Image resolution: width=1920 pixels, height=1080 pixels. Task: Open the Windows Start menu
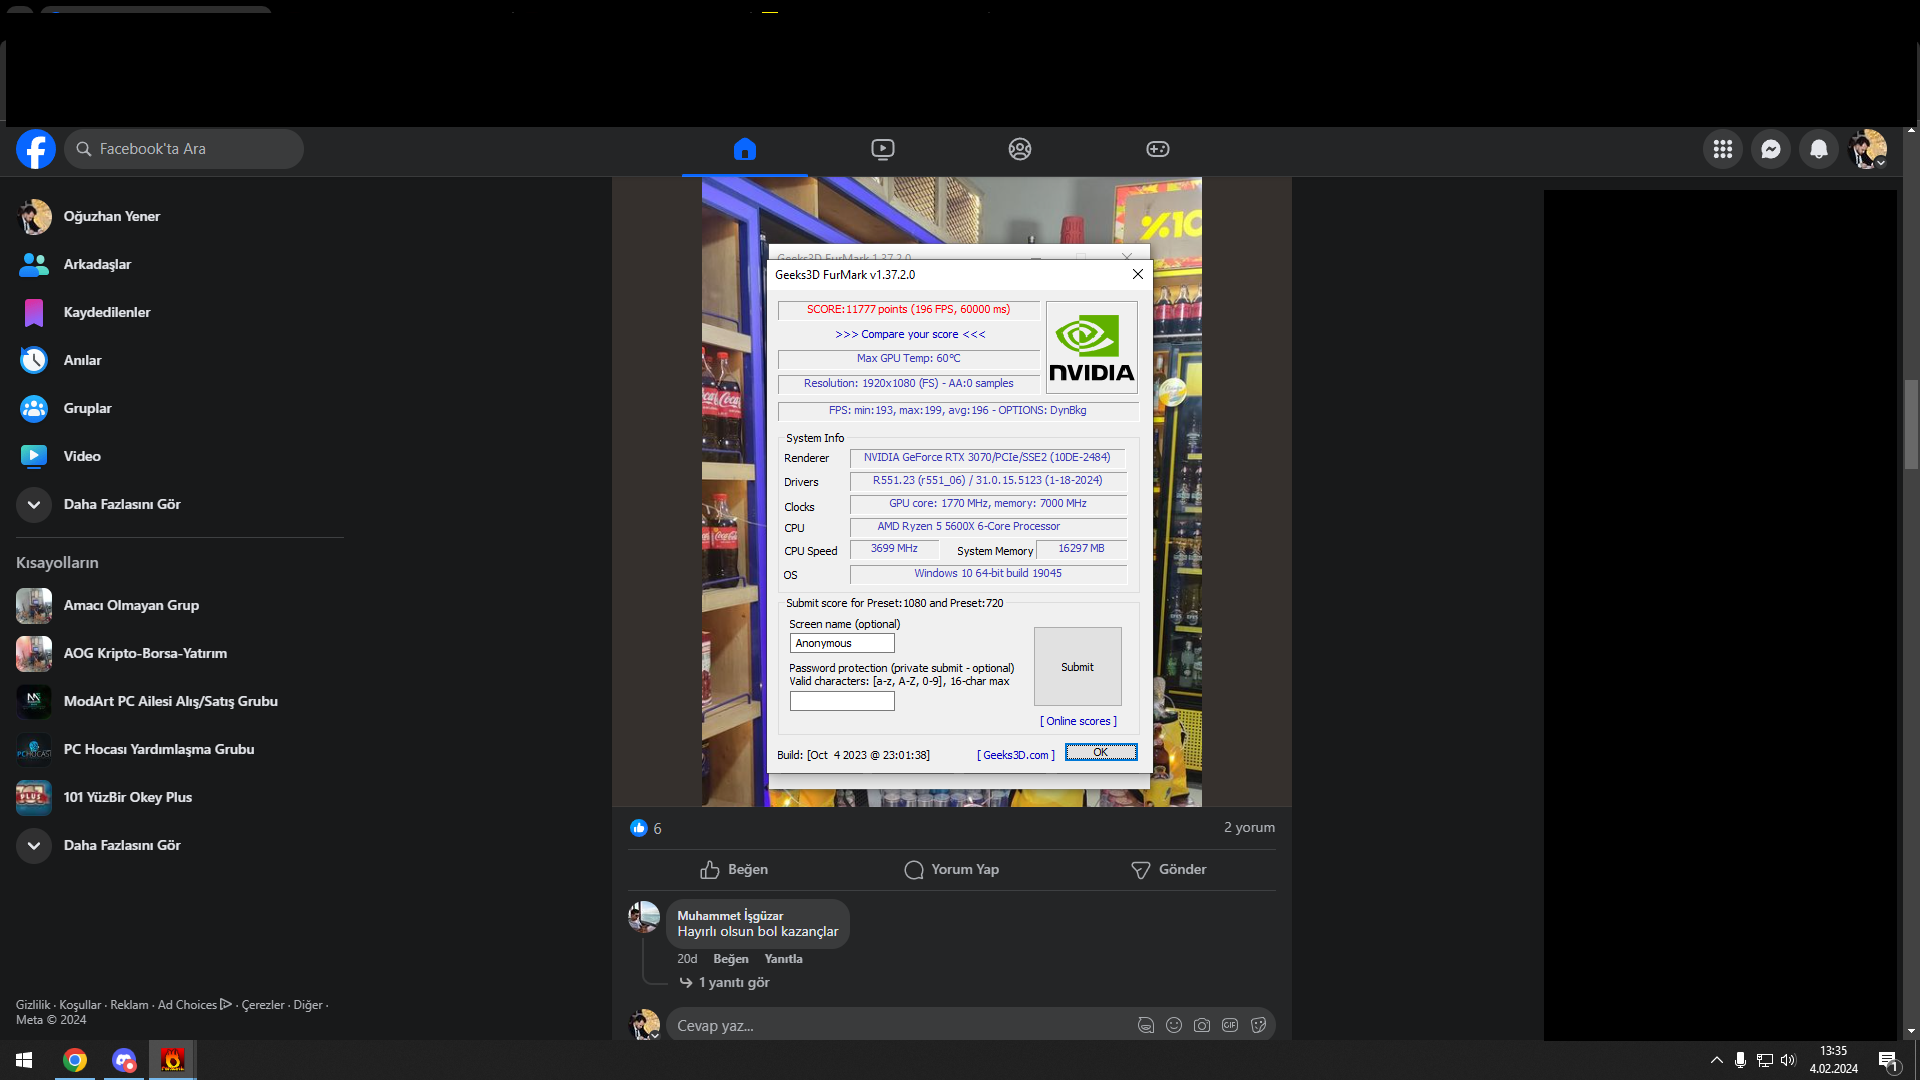[x=24, y=1060]
